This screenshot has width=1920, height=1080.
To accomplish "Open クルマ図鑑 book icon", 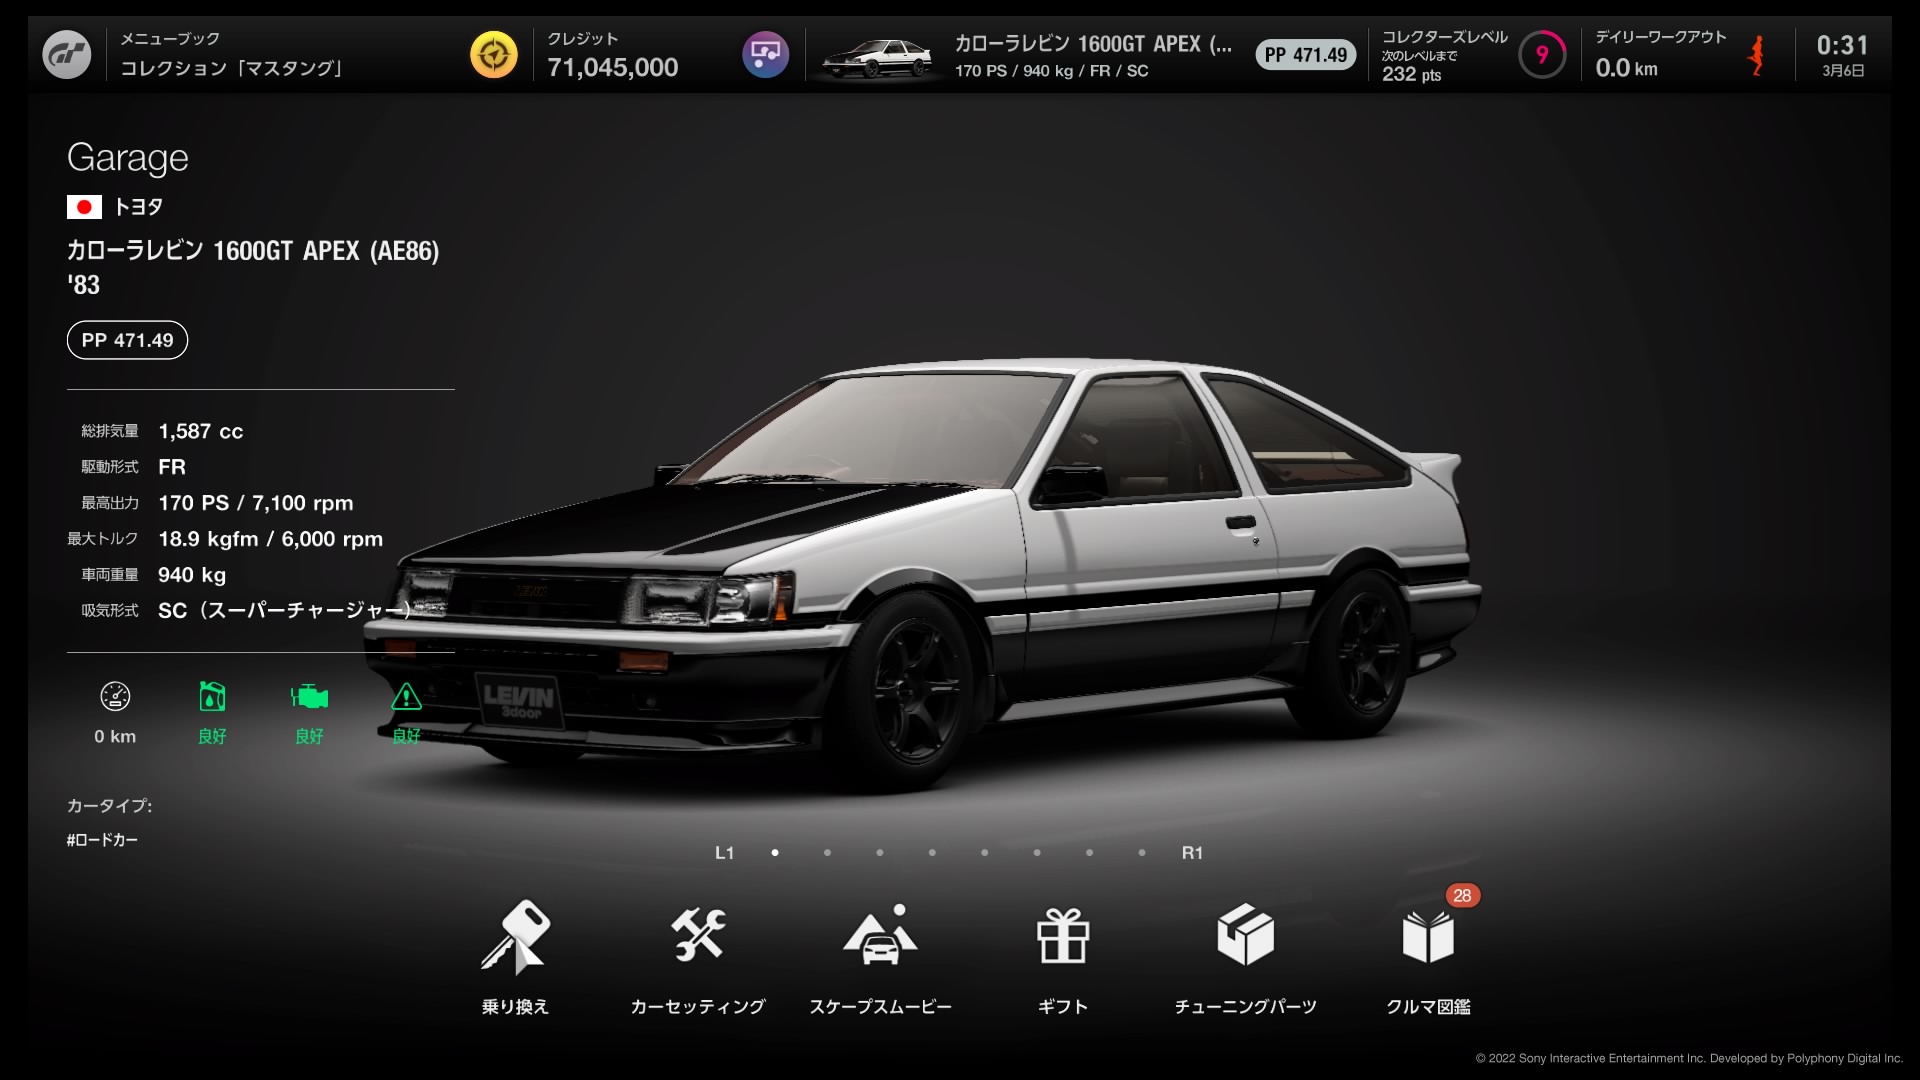I will click(1428, 937).
